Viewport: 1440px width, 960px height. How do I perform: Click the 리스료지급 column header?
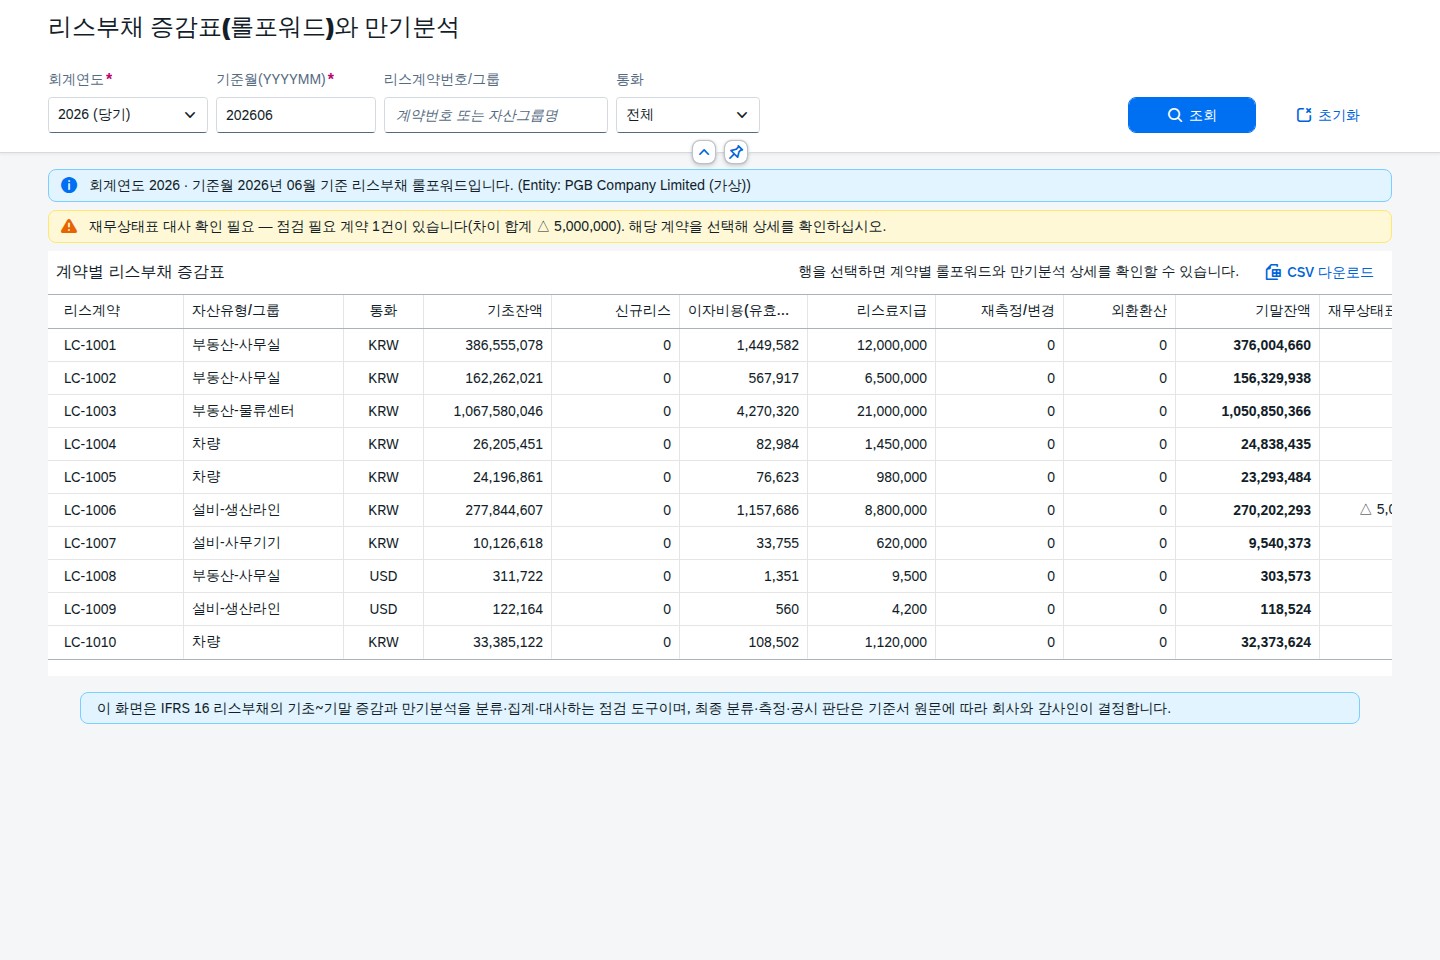(x=872, y=311)
